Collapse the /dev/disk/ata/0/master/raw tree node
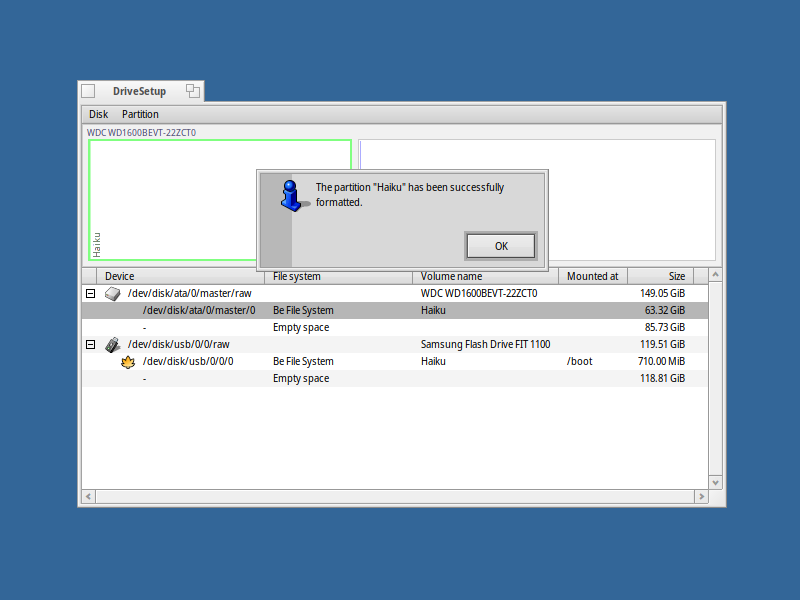Image resolution: width=800 pixels, height=600 pixels. (x=90, y=293)
